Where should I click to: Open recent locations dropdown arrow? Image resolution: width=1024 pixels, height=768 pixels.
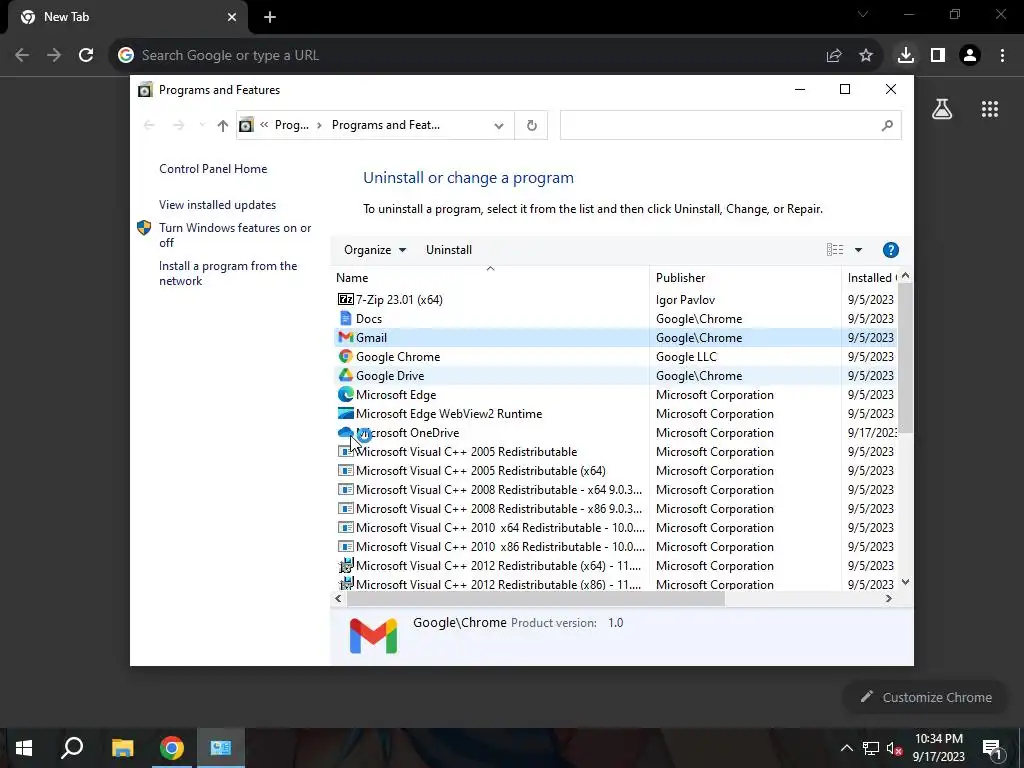202,125
